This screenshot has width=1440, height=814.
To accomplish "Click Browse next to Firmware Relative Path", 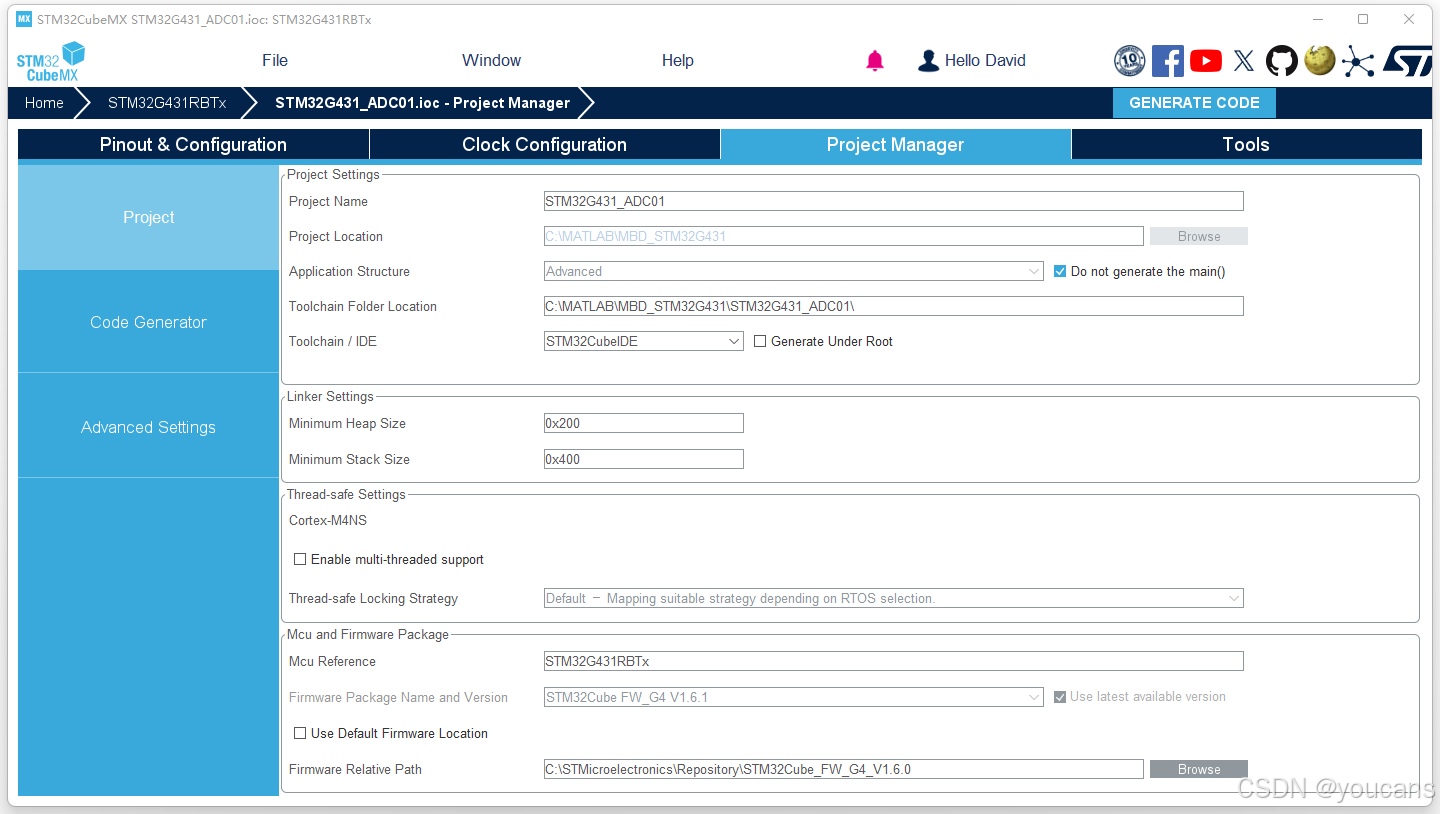I will [1199, 769].
